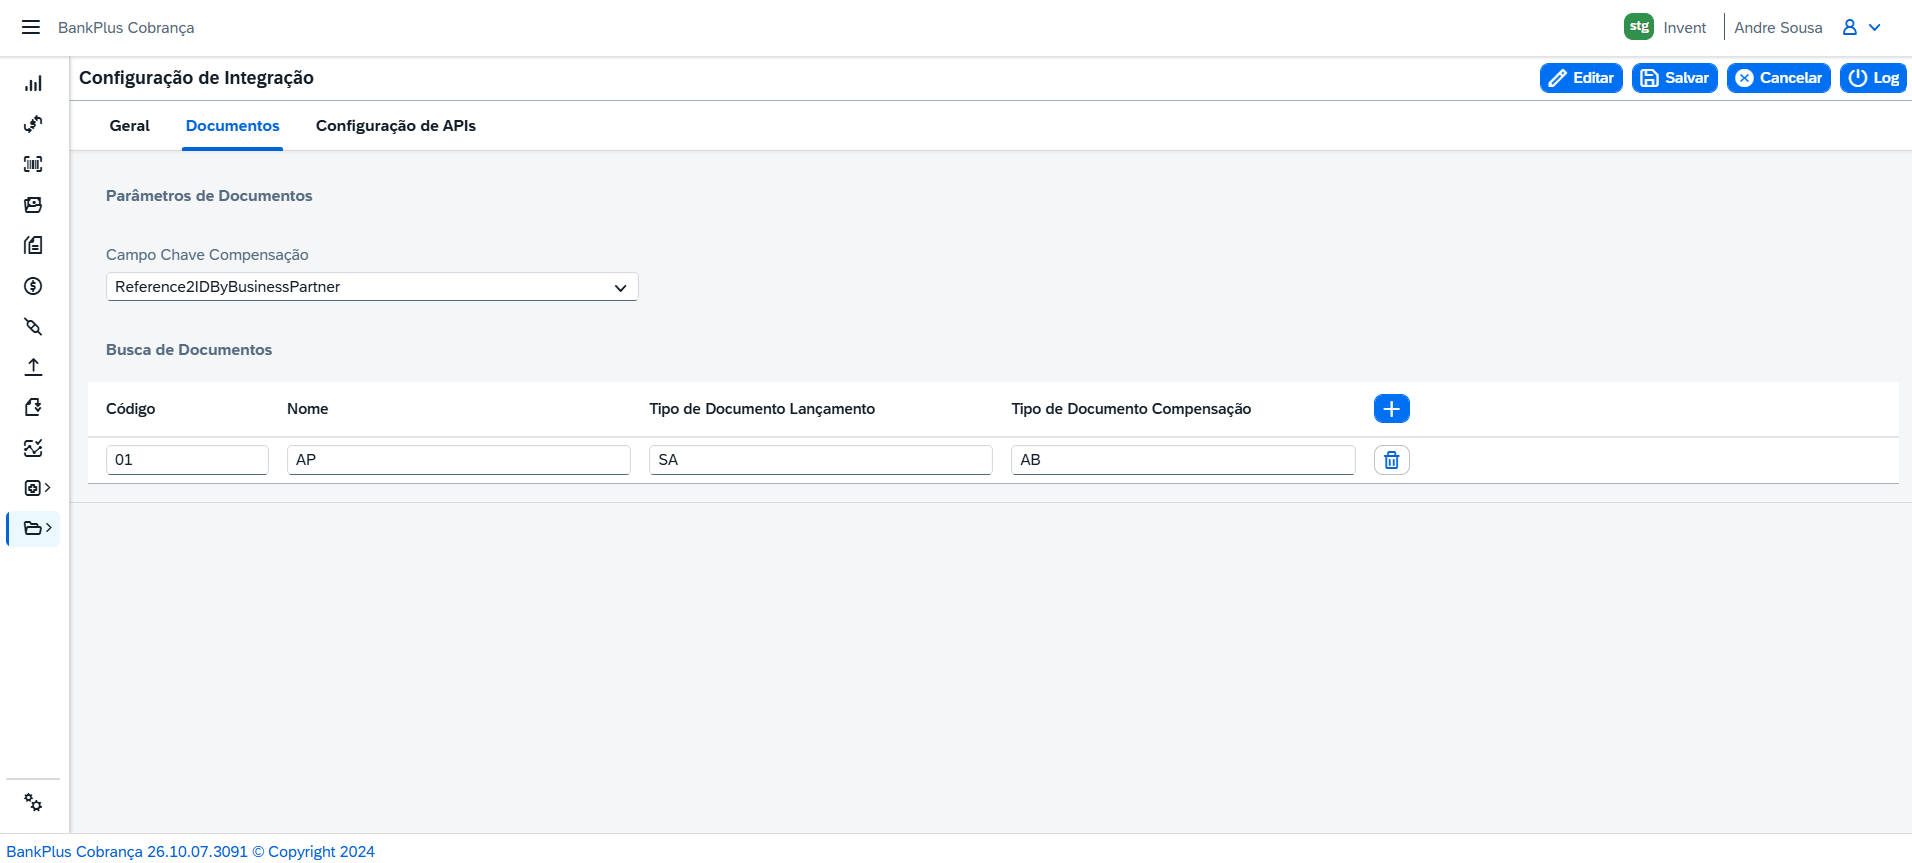Expand the open folder sidebar menu
The height and width of the screenshot is (863, 1912).
point(37,528)
